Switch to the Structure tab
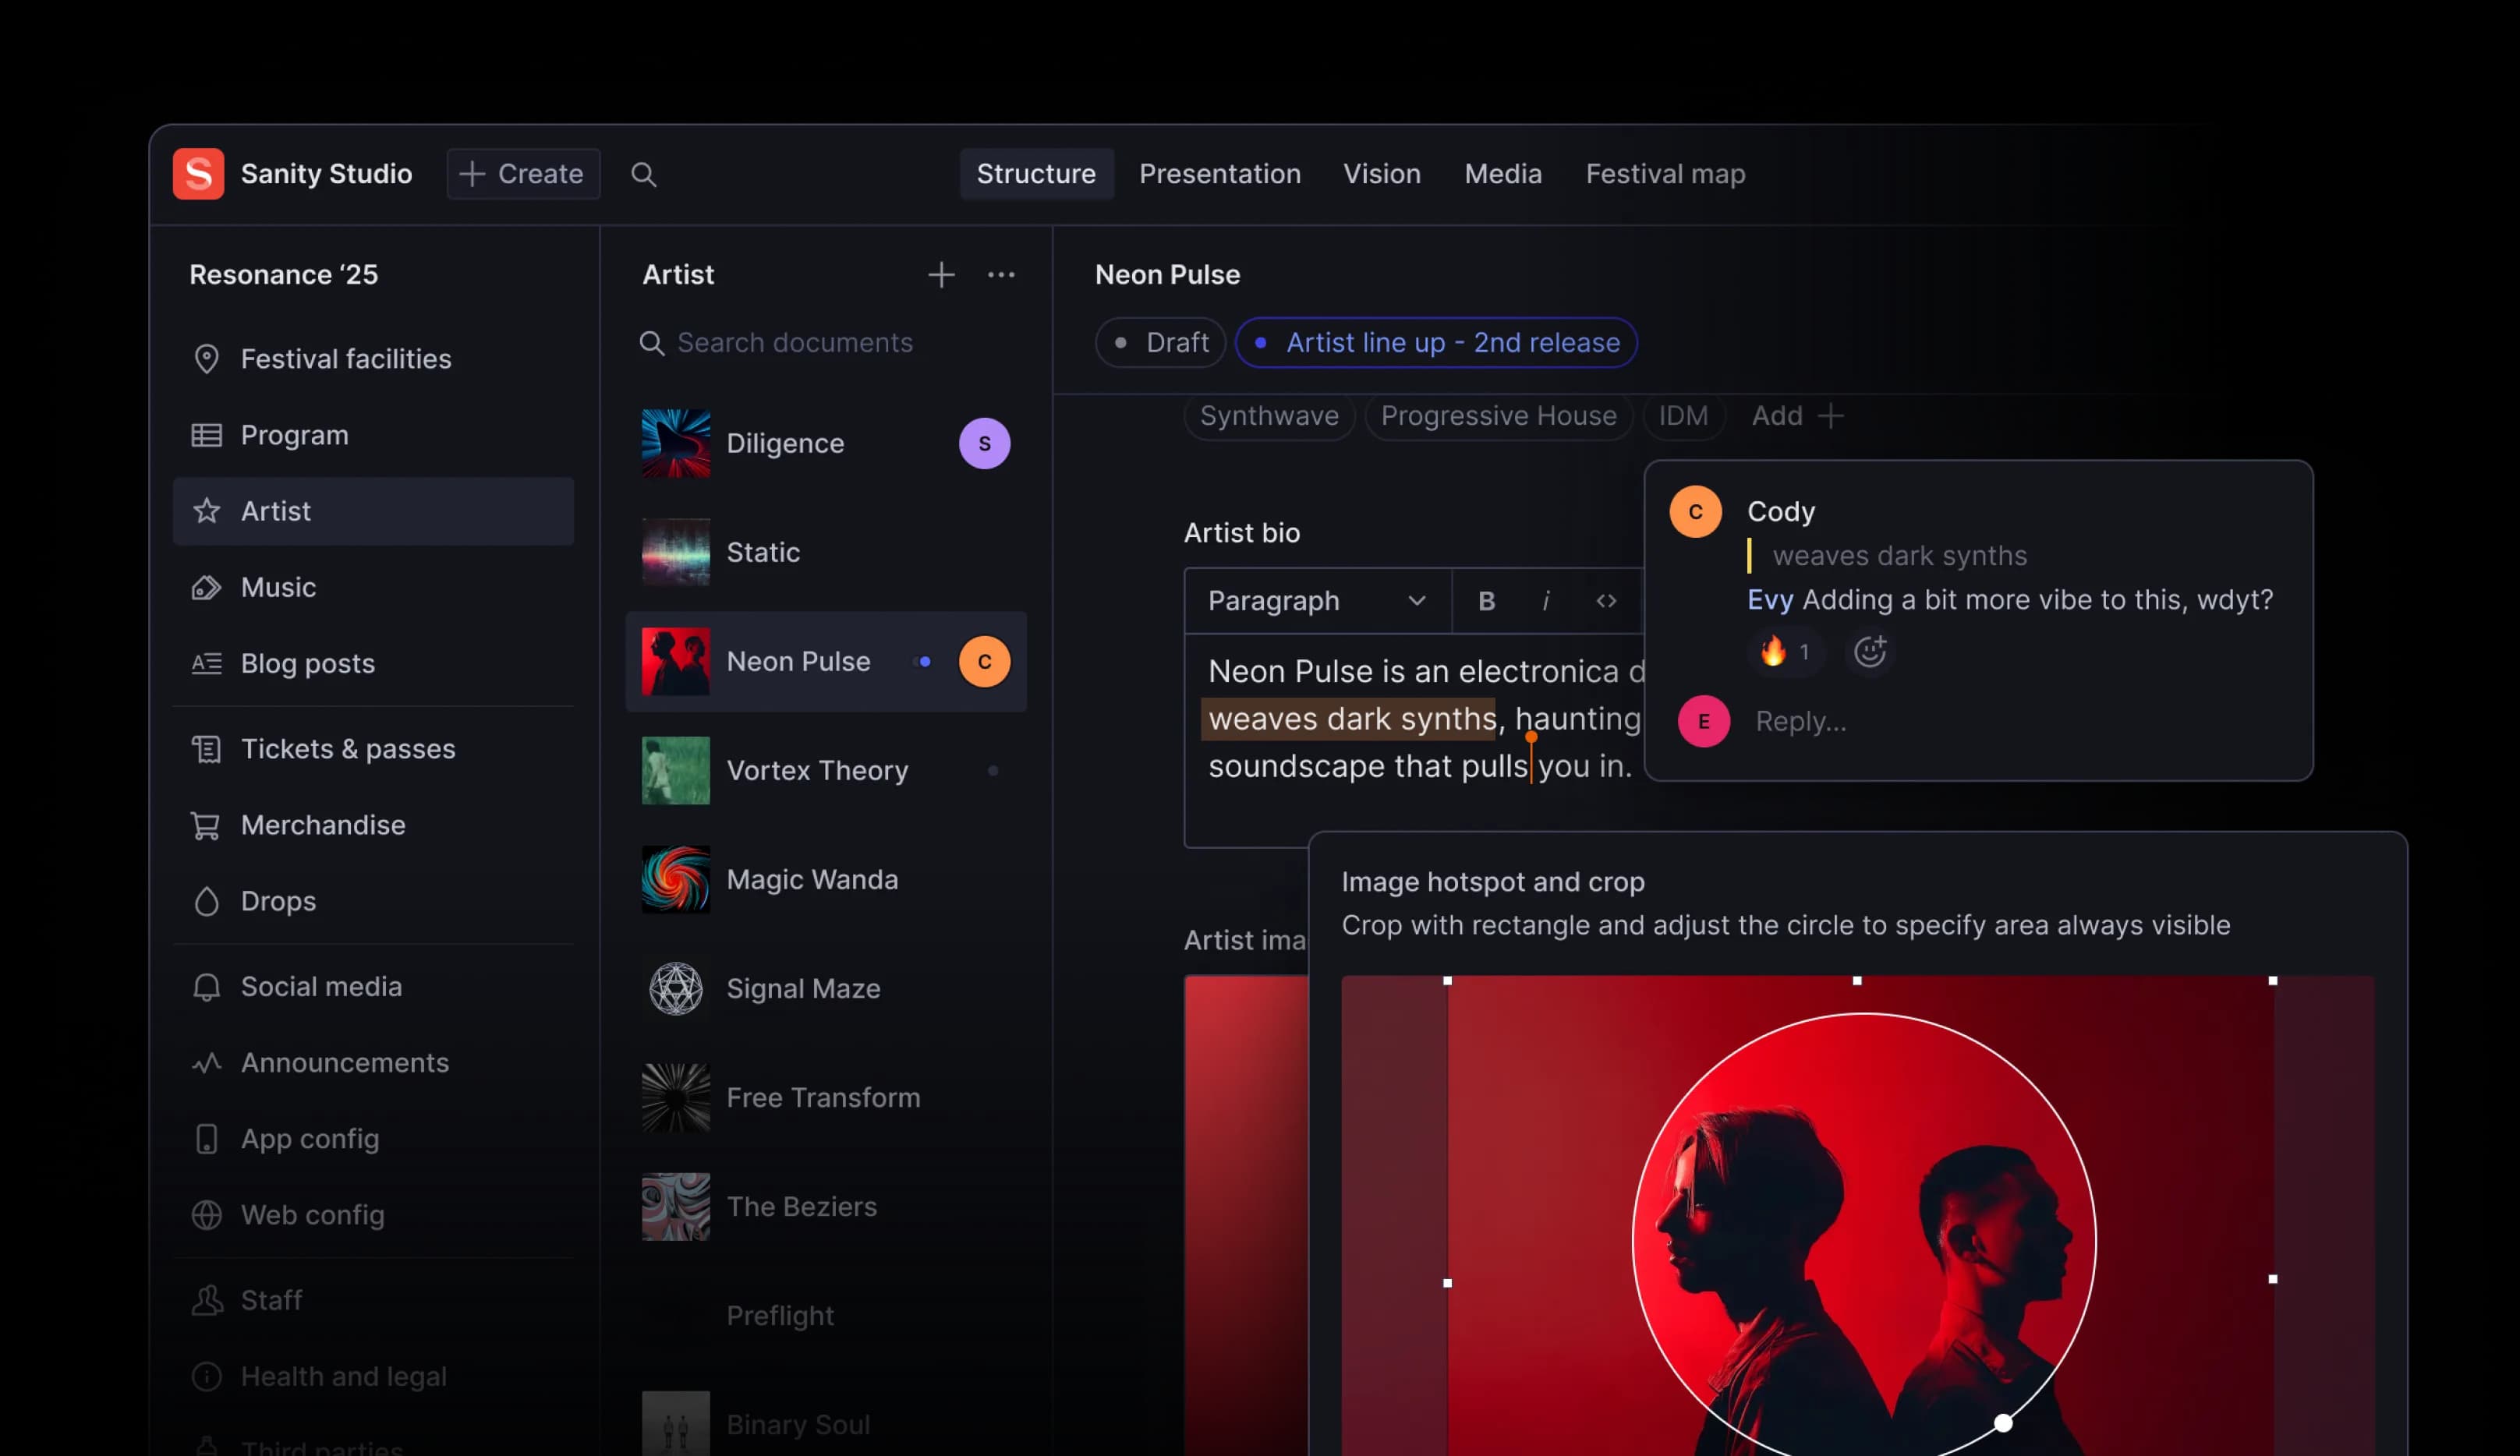The image size is (2520, 1456). pyautogui.click(x=1036, y=174)
